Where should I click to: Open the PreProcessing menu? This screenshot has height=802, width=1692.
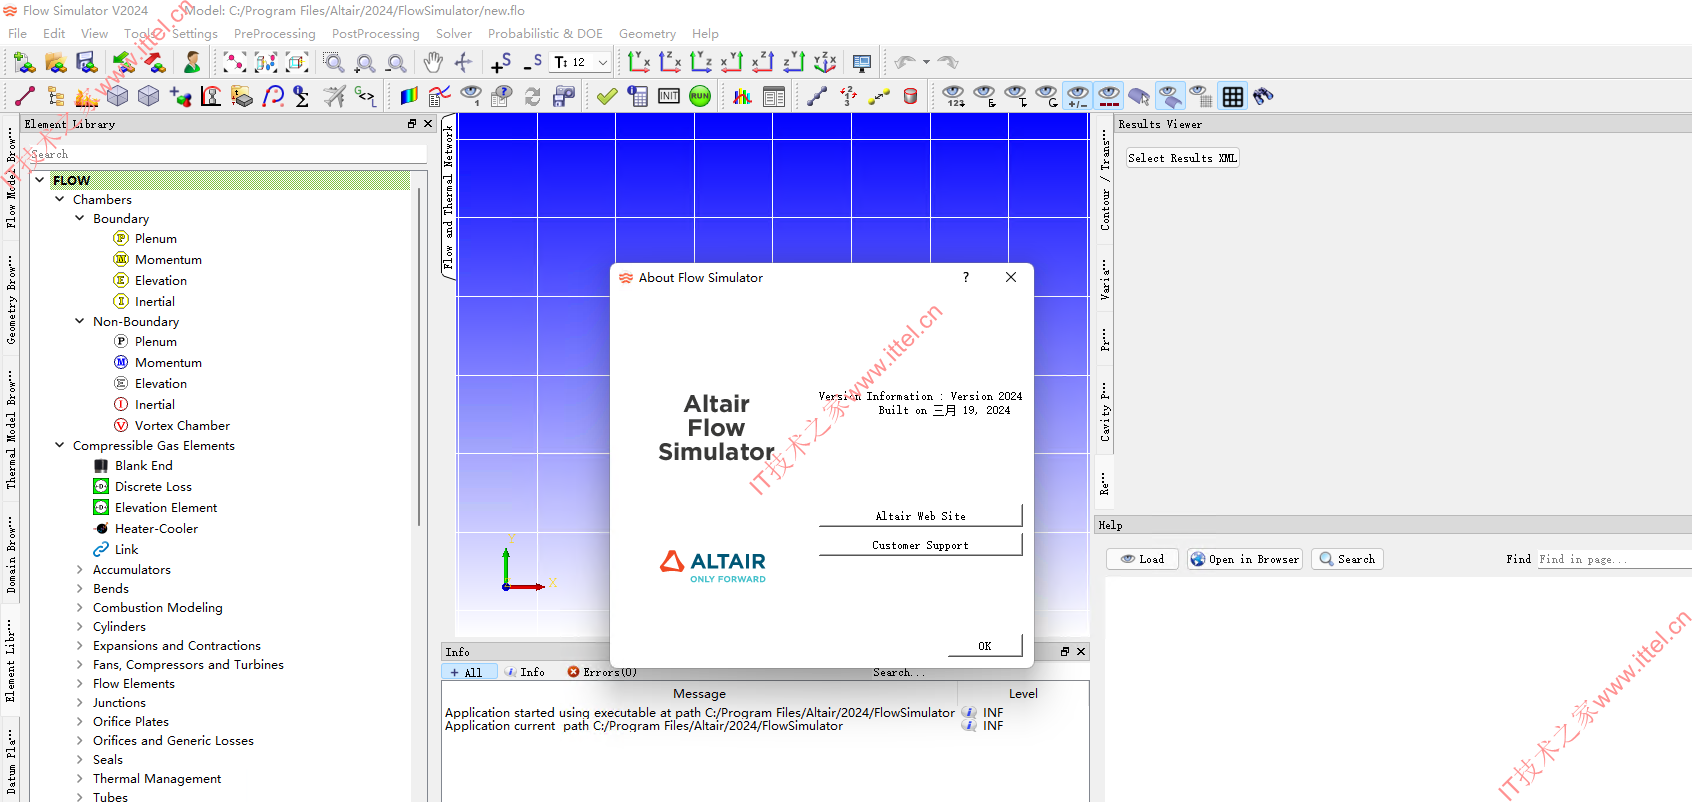click(x=274, y=33)
